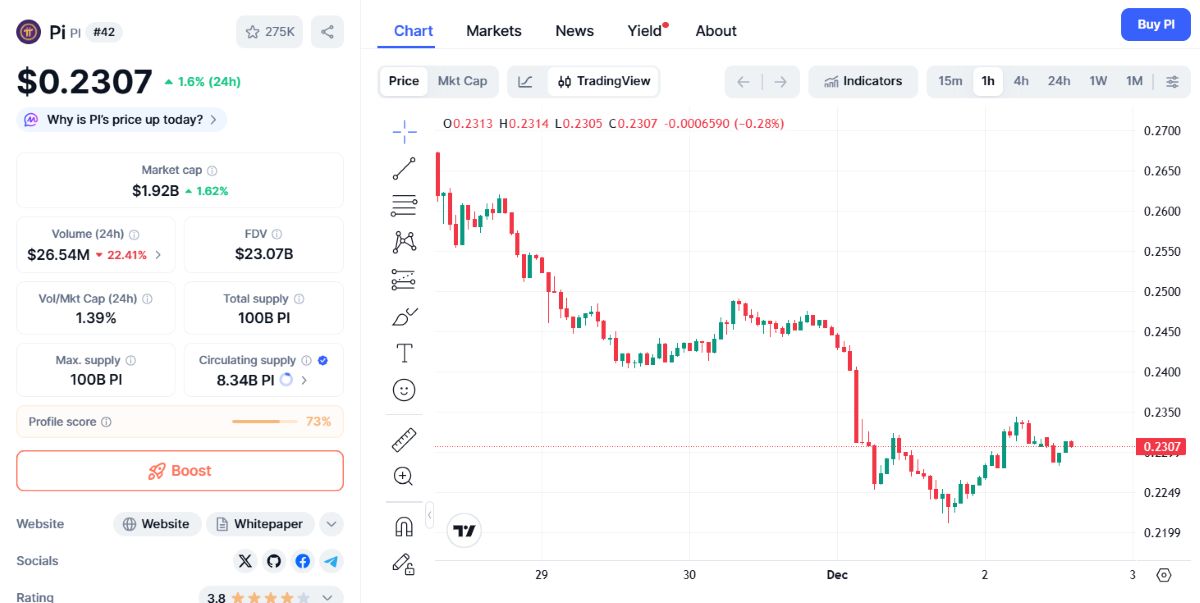Open the chart settings sliders icon
This screenshot has height=603, width=1200.
1172,81
